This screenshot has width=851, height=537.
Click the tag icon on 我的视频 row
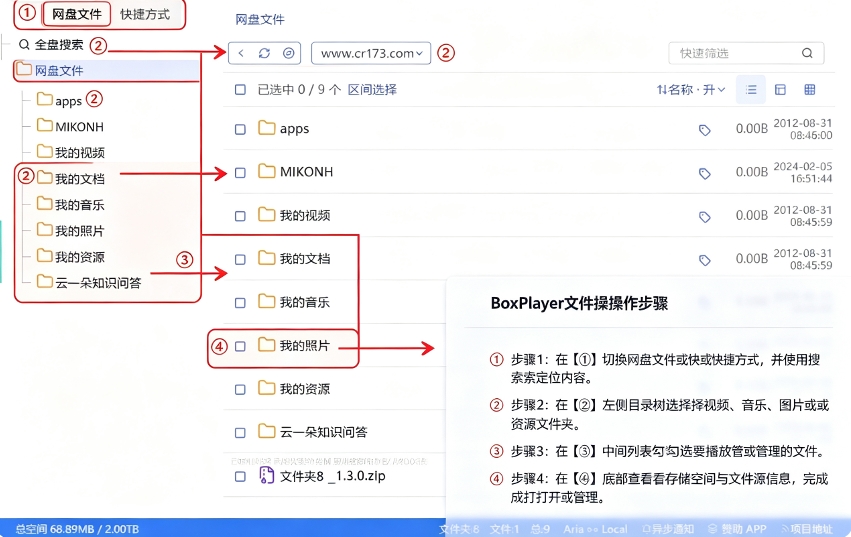[704, 217]
